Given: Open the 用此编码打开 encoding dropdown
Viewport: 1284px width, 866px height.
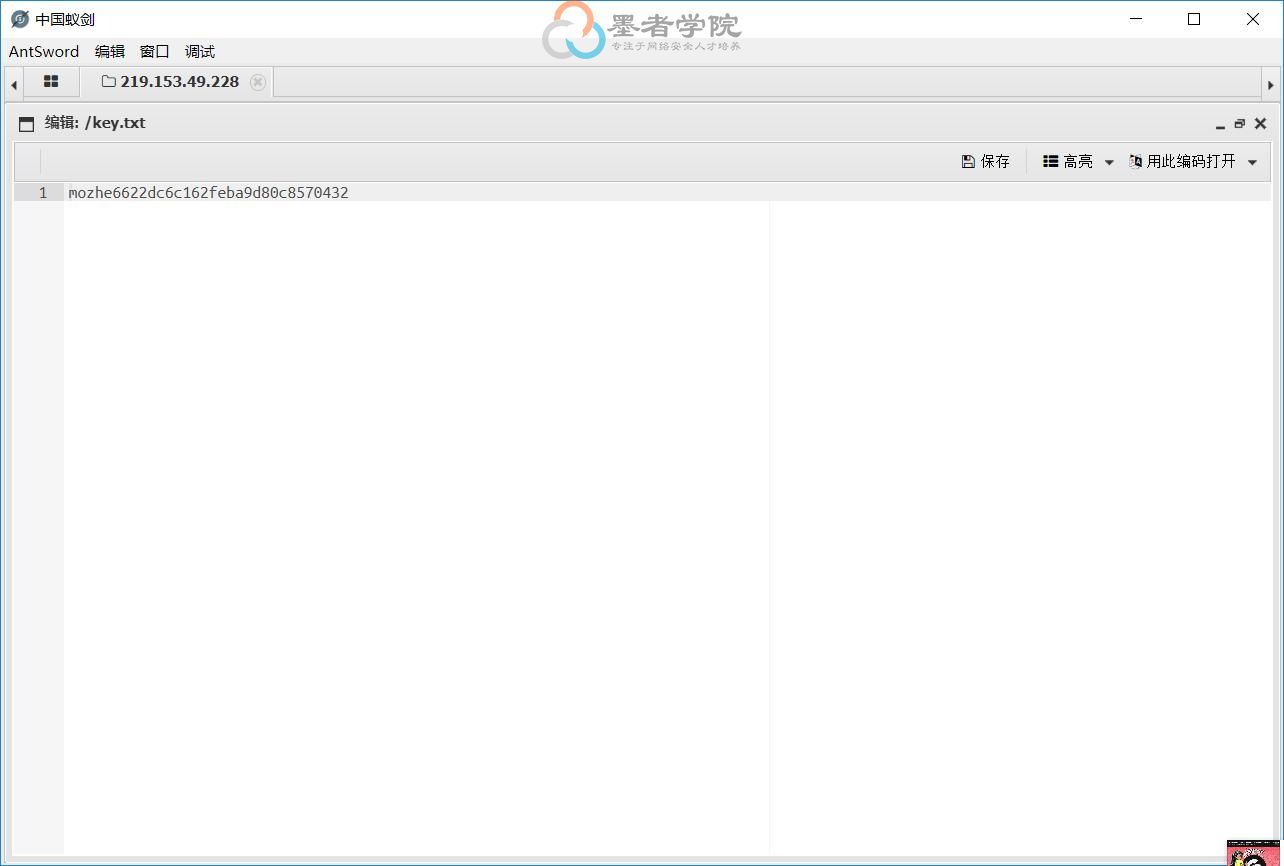Looking at the screenshot, I should coord(1193,161).
